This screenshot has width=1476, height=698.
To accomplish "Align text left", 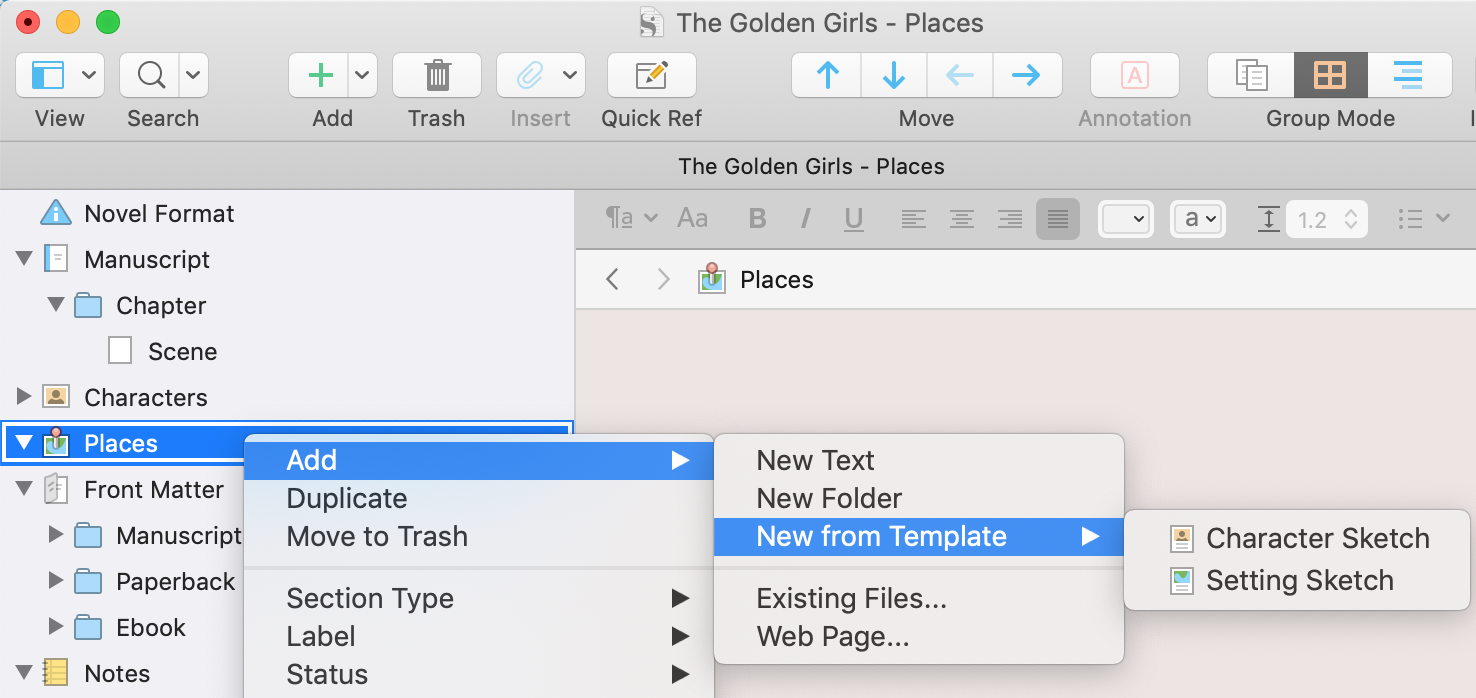I will pyautogui.click(x=914, y=218).
